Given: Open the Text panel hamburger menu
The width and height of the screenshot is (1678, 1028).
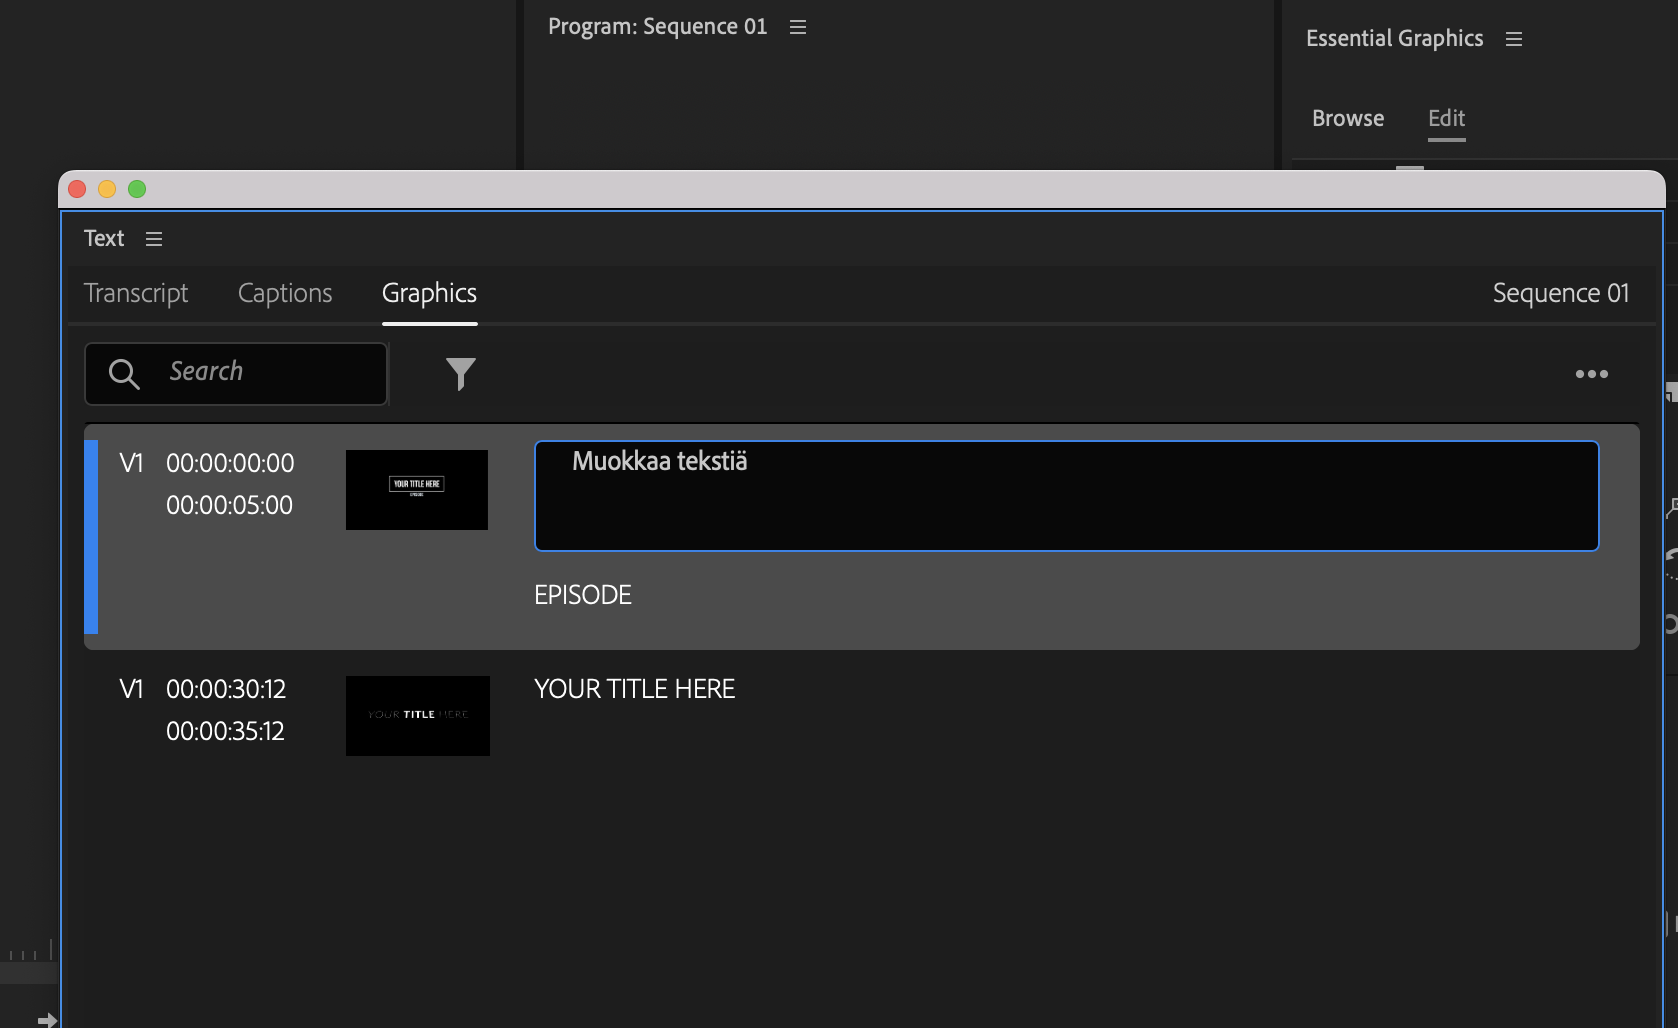Looking at the screenshot, I should pos(154,239).
